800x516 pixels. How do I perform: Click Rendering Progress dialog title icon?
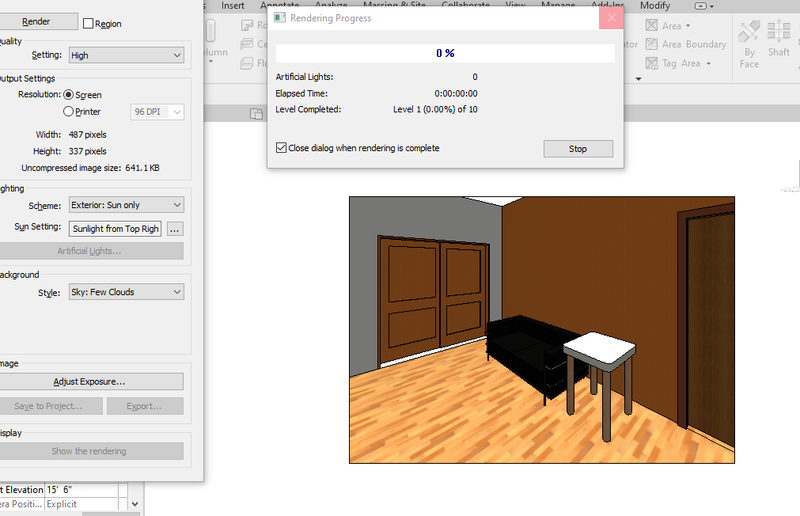point(280,18)
